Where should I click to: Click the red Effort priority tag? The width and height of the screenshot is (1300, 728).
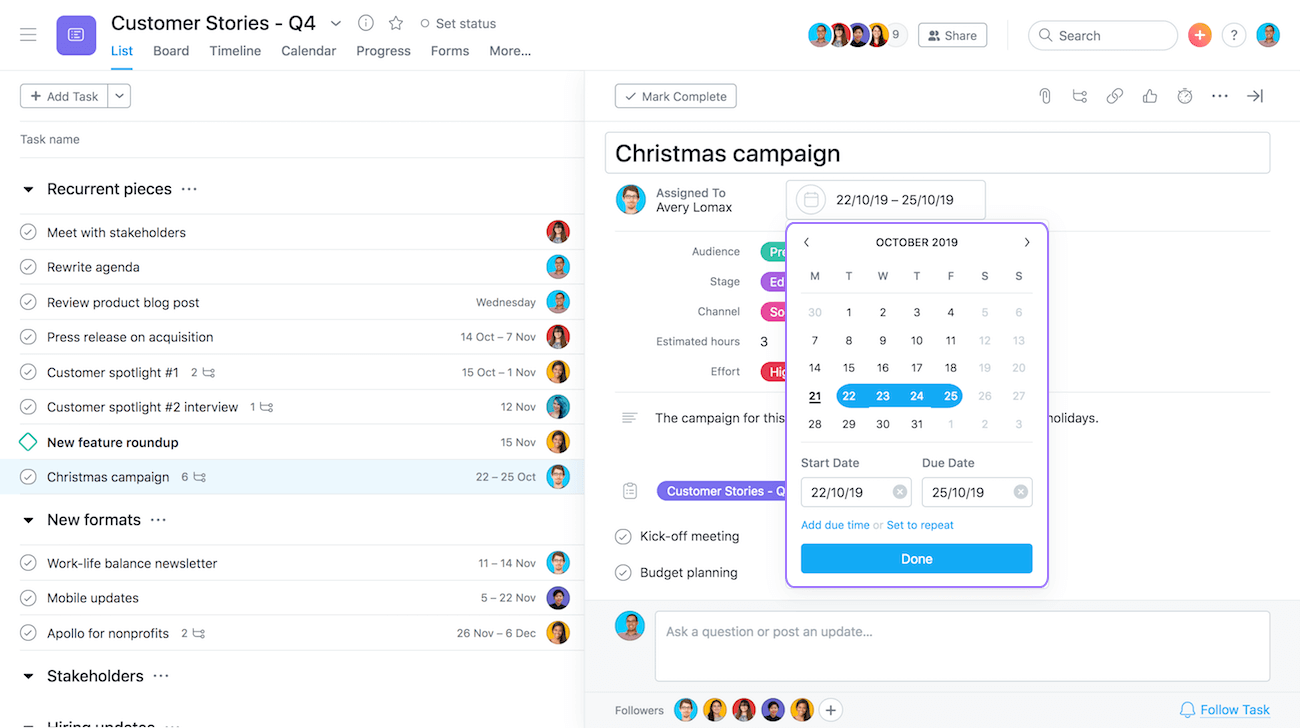pyautogui.click(x=774, y=372)
